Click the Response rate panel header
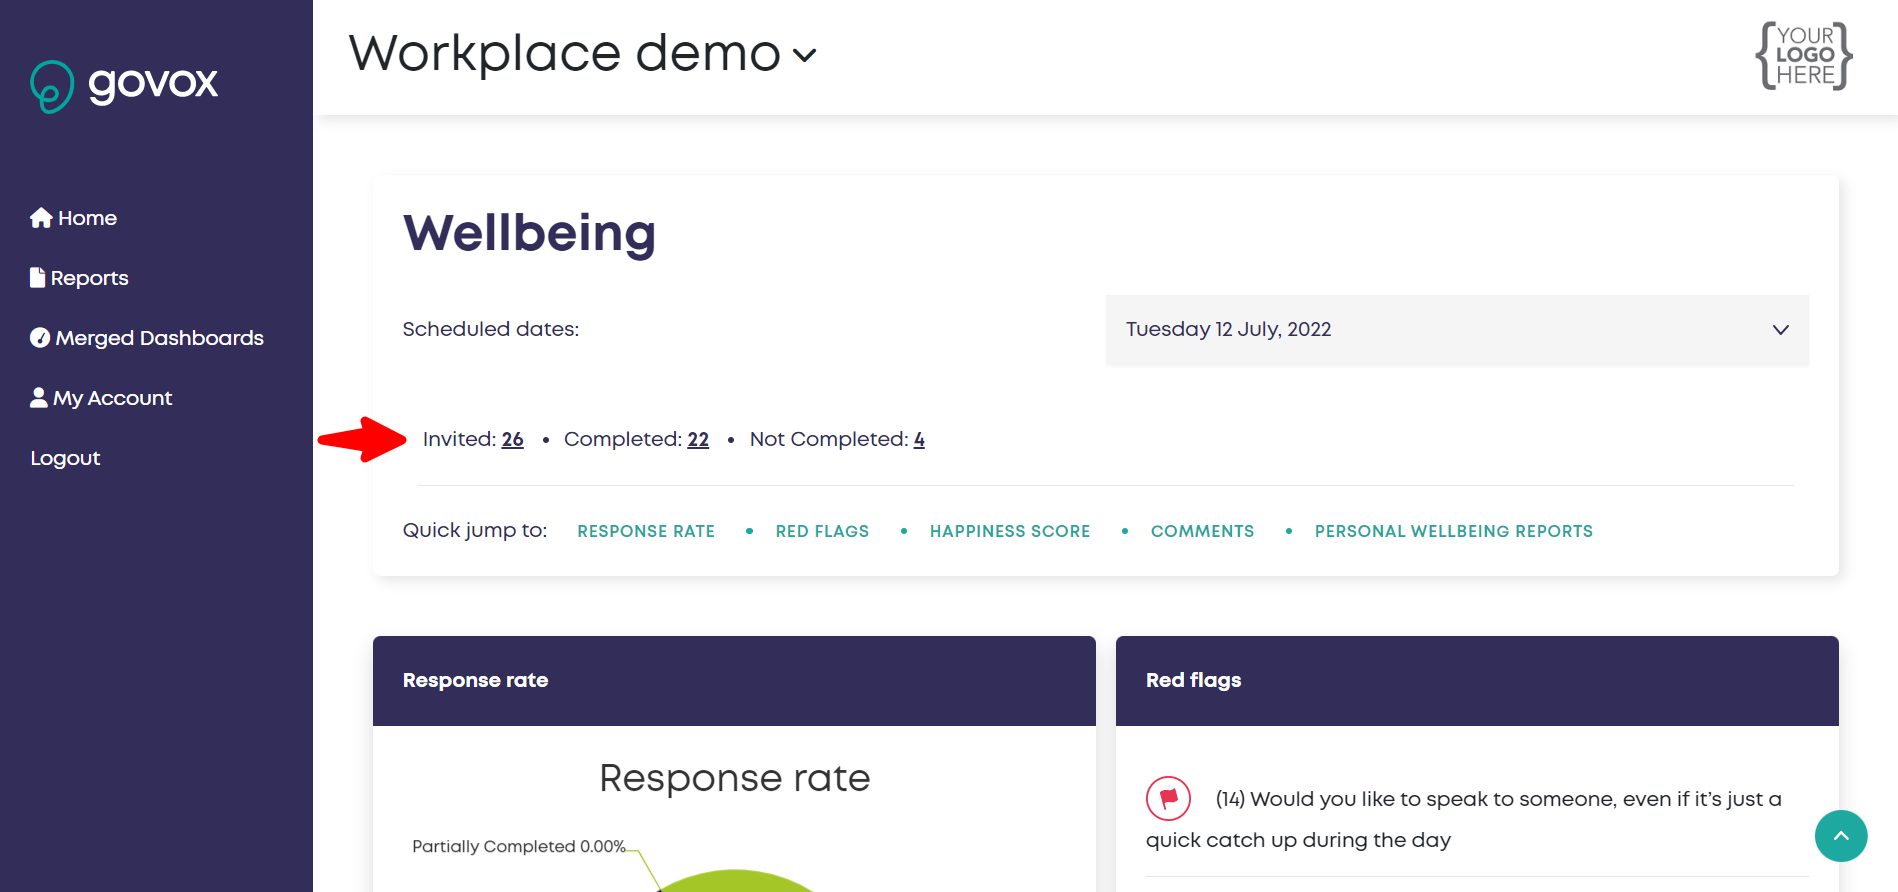 734,681
